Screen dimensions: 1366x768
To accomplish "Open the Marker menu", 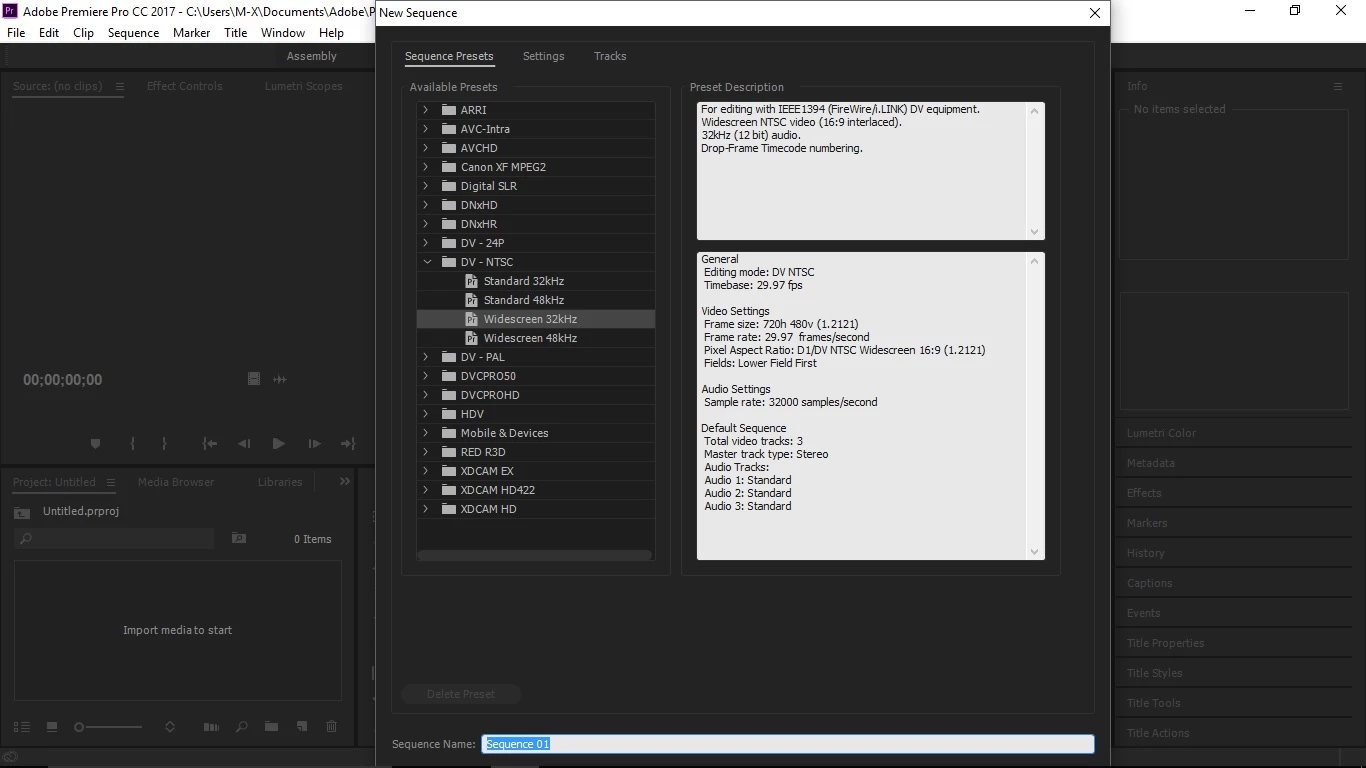I will [x=191, y=33].
